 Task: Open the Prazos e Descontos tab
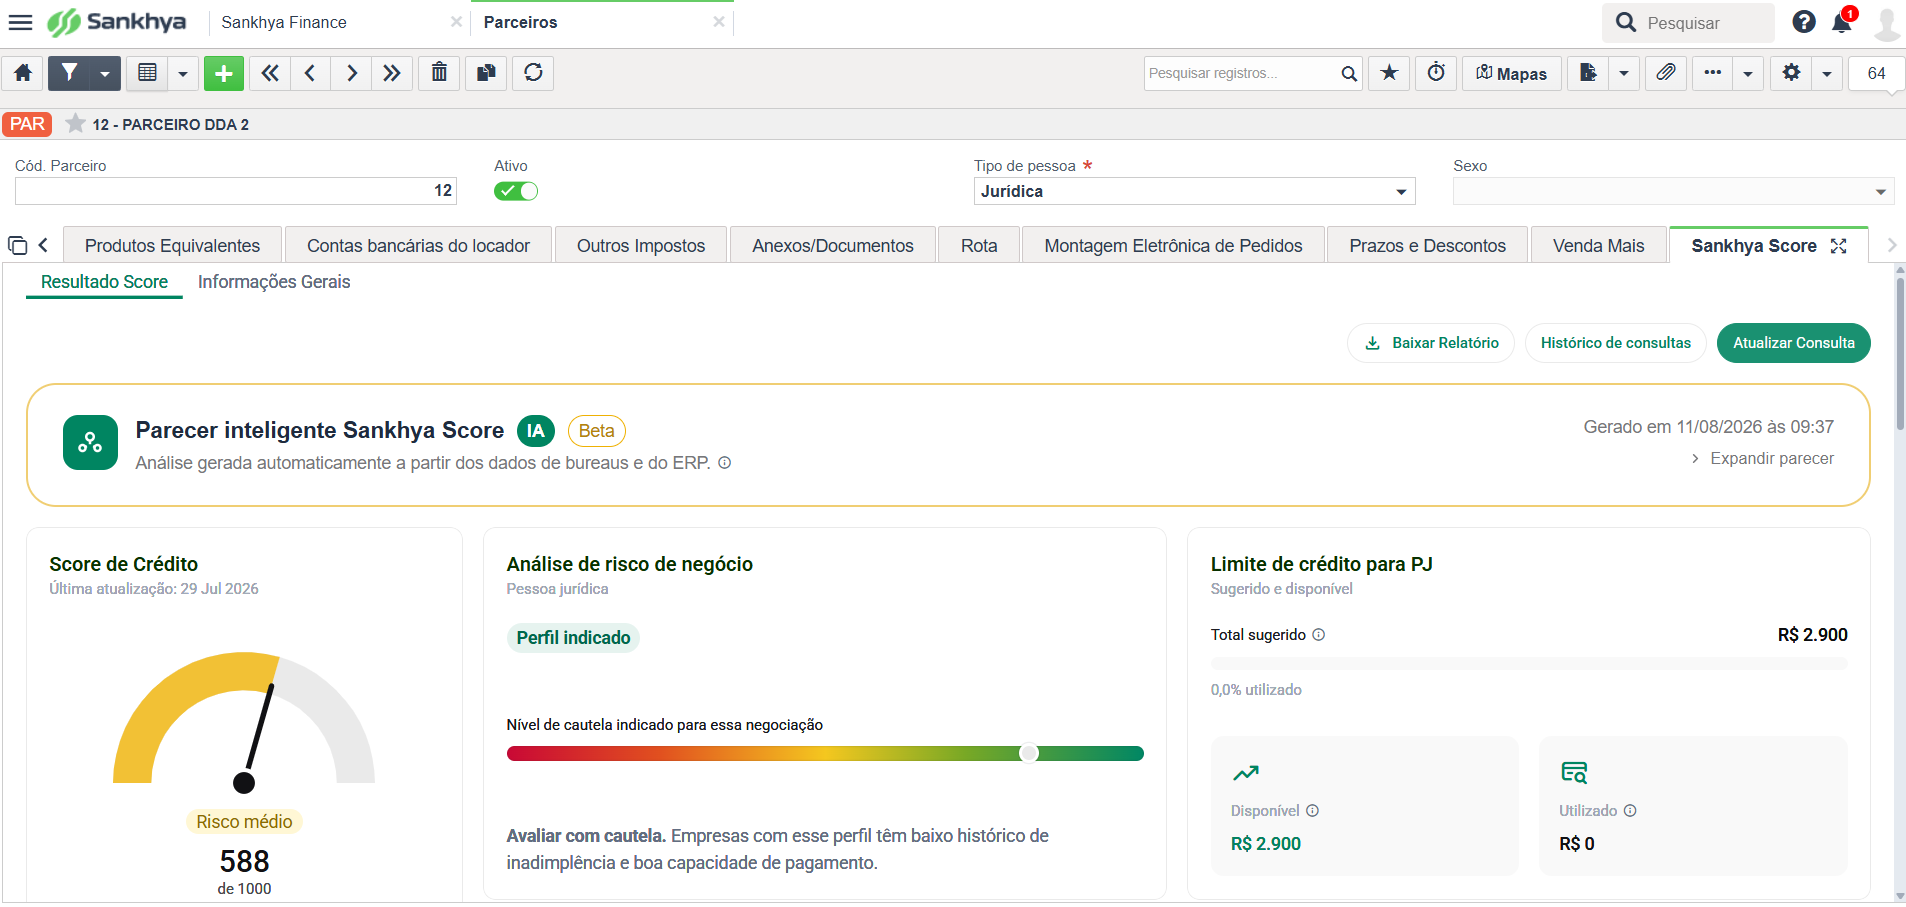click(1427, 246)
